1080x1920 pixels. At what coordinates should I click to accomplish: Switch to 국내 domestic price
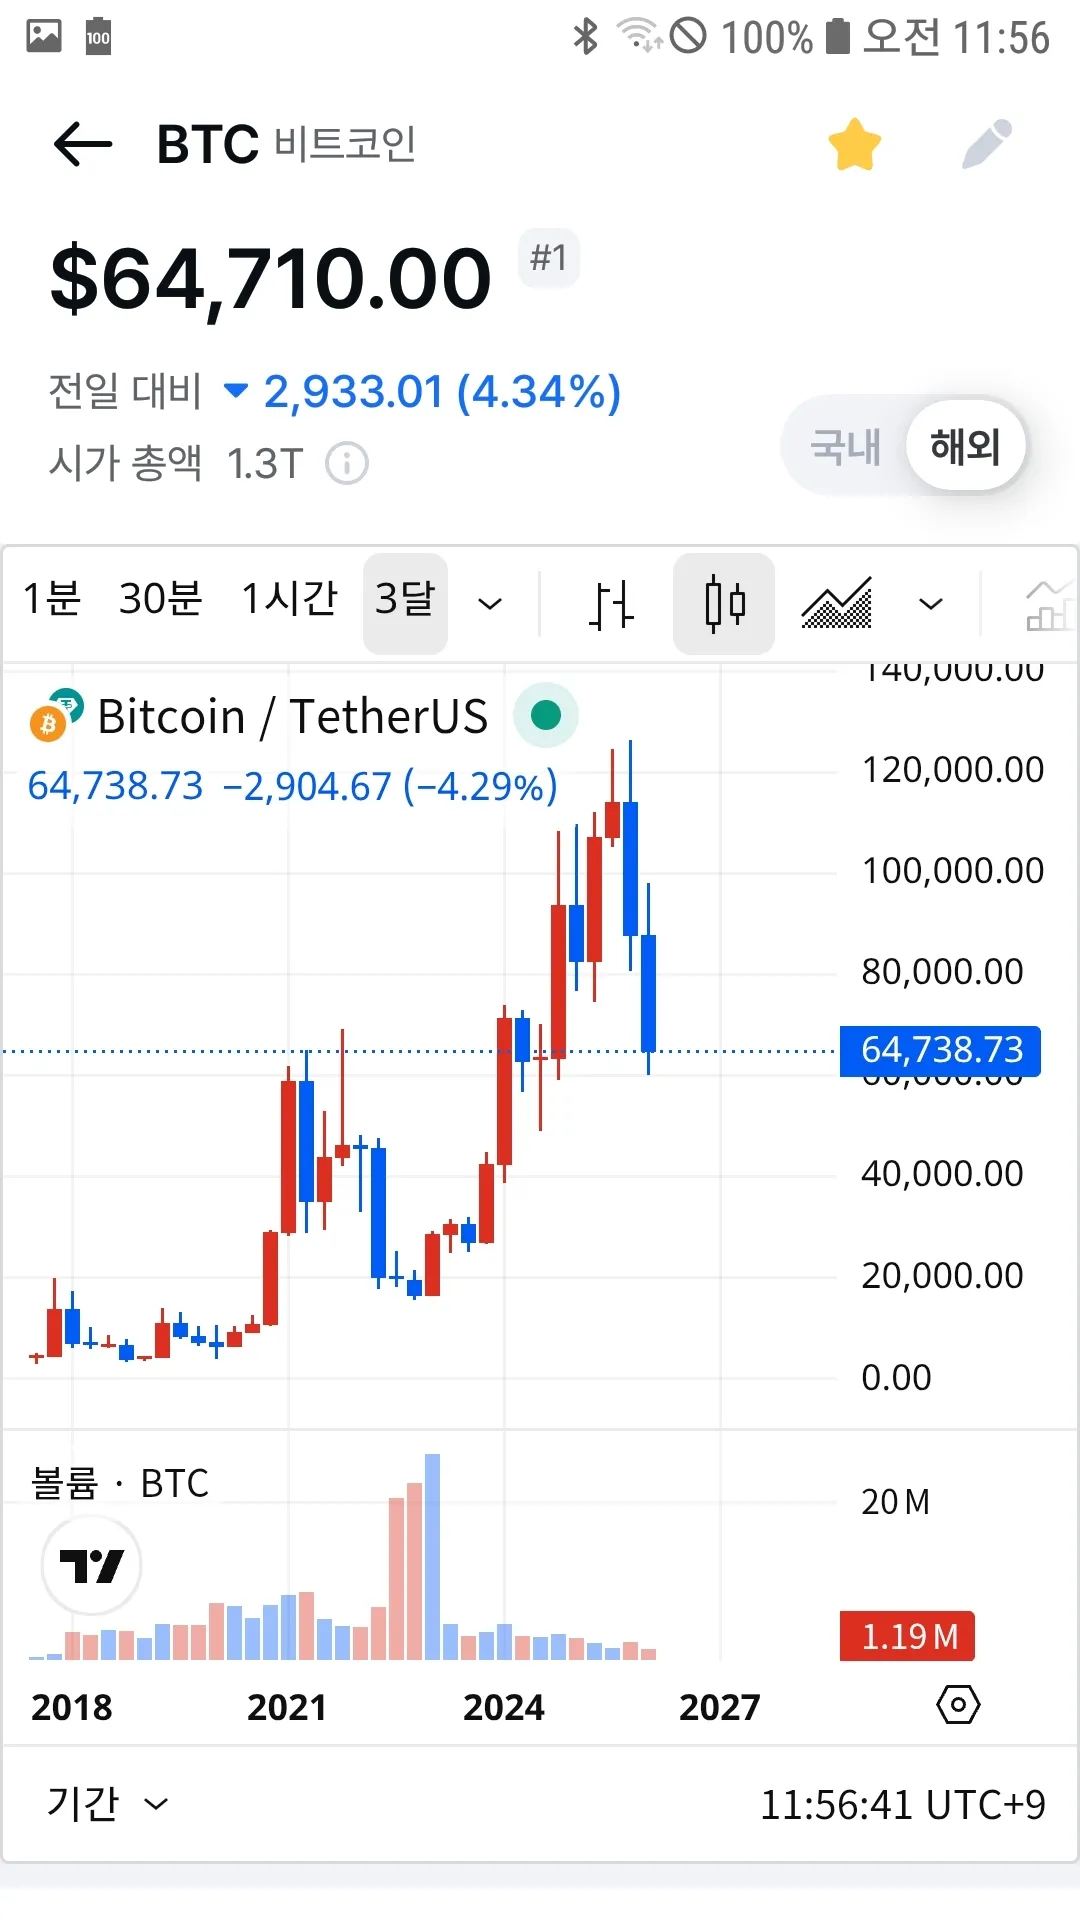(x=845, y=446)
